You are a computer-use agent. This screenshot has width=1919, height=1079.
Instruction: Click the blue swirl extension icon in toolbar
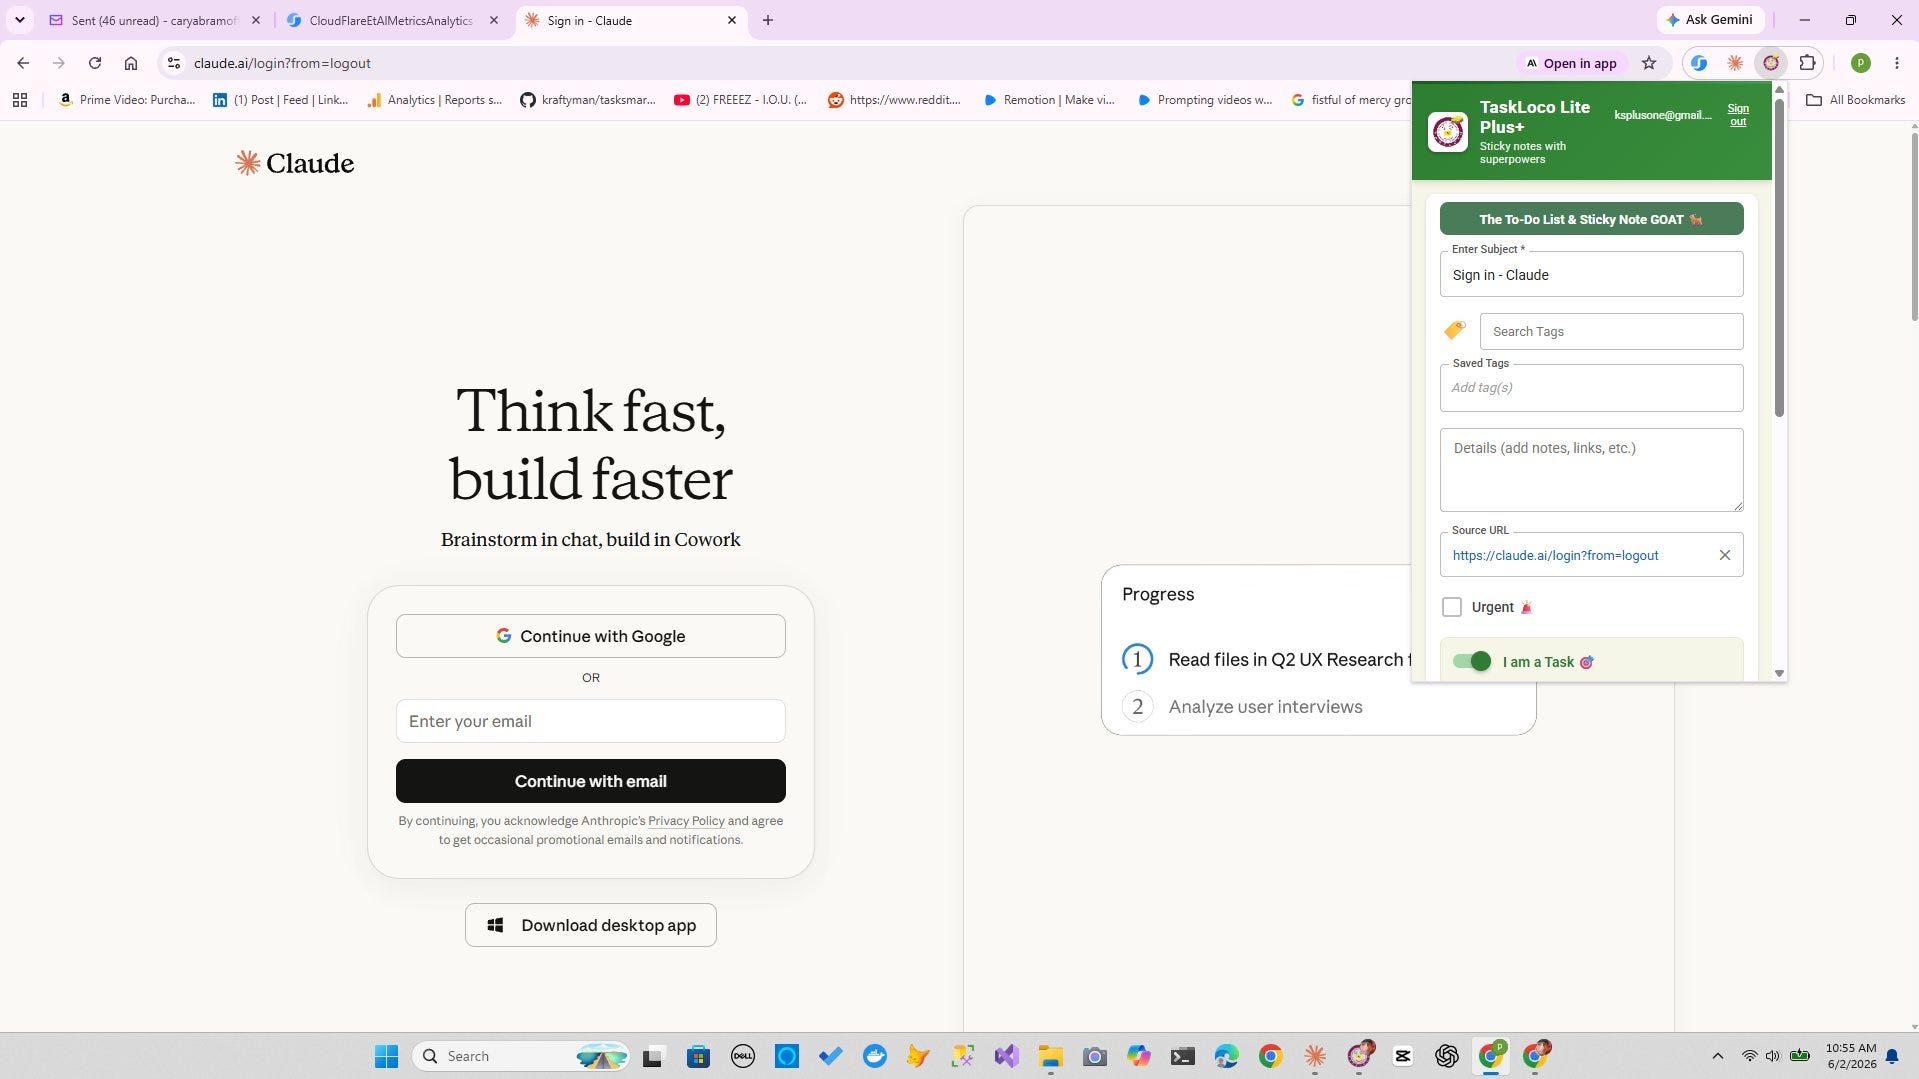point(1699,63)
